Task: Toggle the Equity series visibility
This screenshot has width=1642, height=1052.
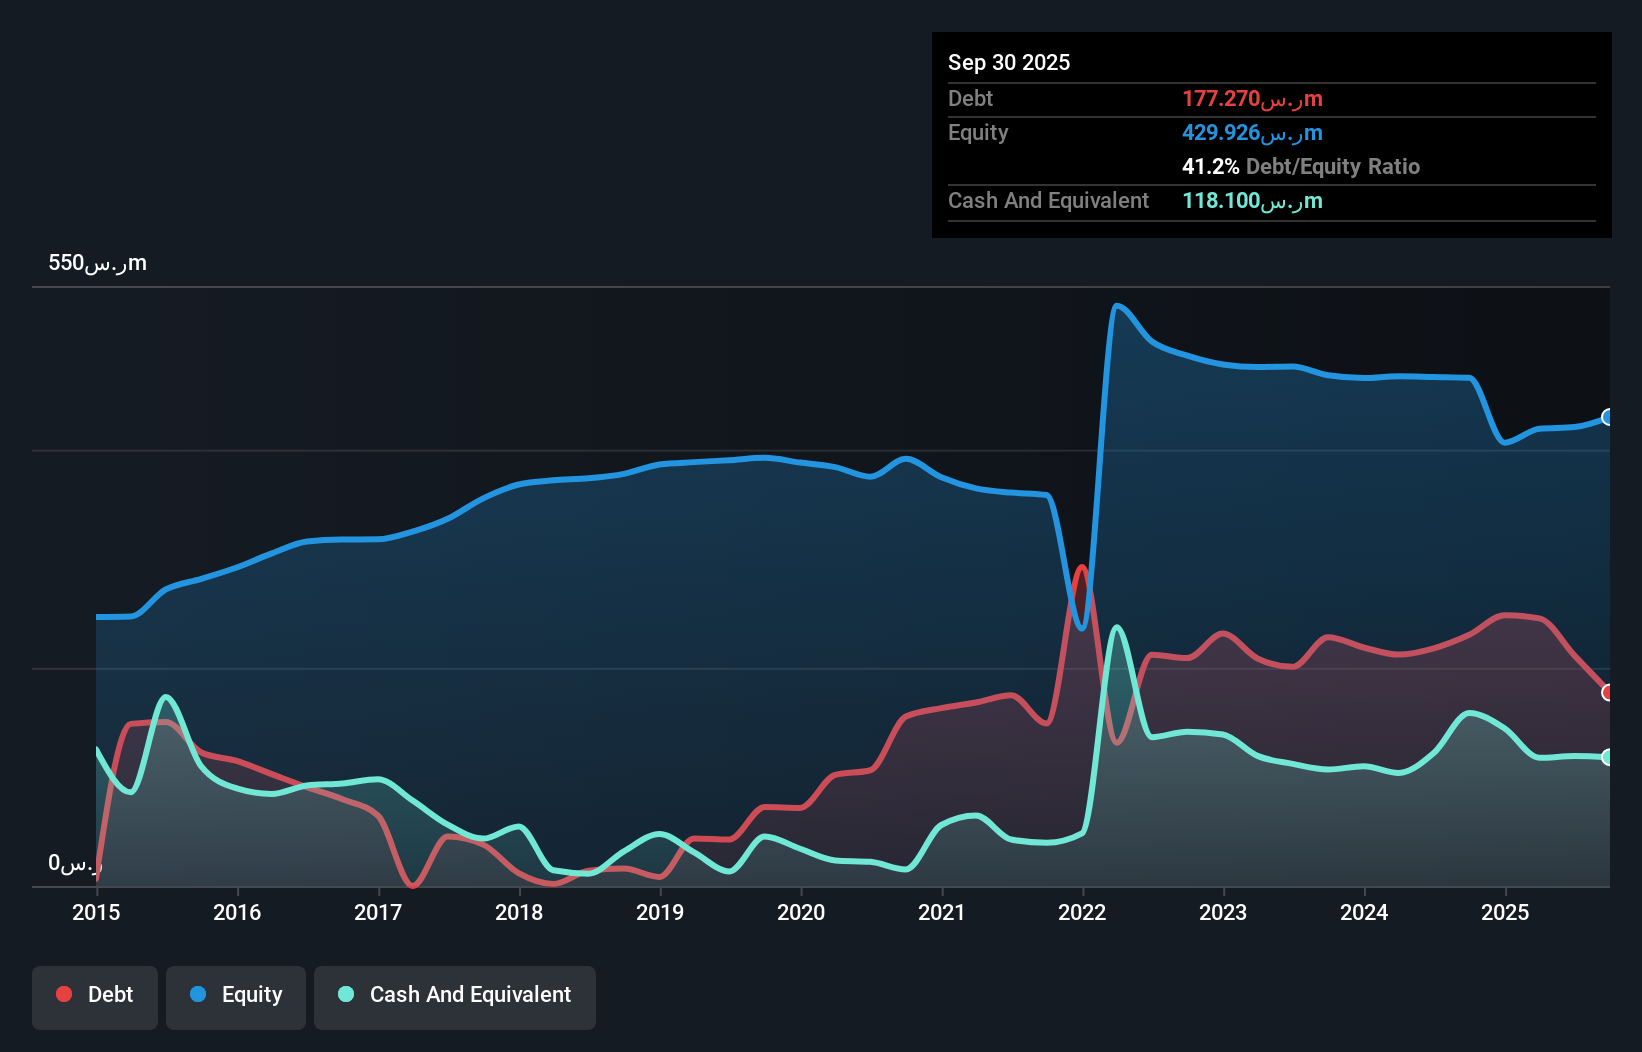Action: click(x=235, y=995)
